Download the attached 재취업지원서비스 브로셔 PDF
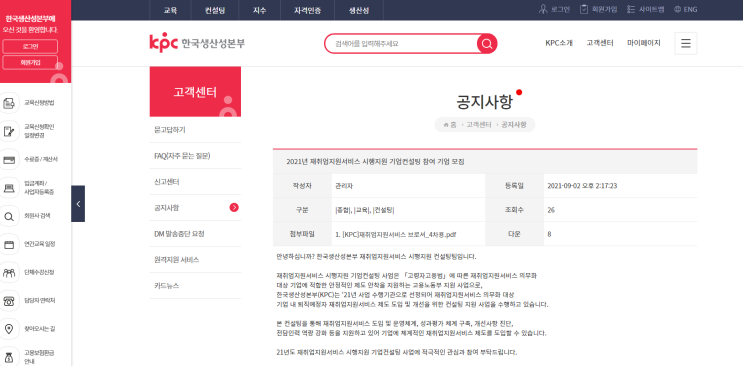 (x=396, y=234)
